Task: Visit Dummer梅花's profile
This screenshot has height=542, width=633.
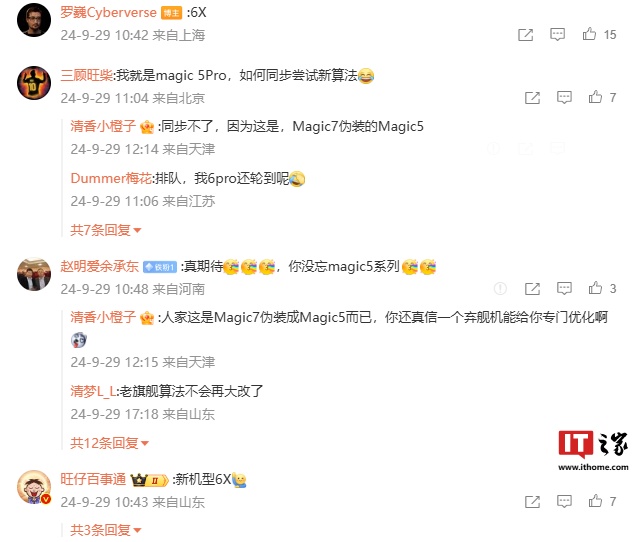Action: pos(111,178)
